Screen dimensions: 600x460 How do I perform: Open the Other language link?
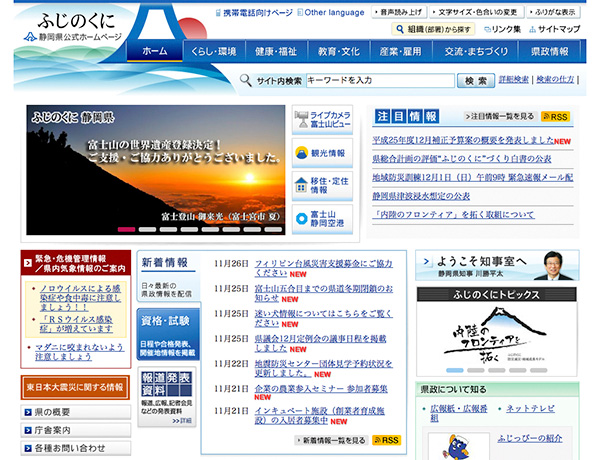pyautogui.click(x=332, y=12)
